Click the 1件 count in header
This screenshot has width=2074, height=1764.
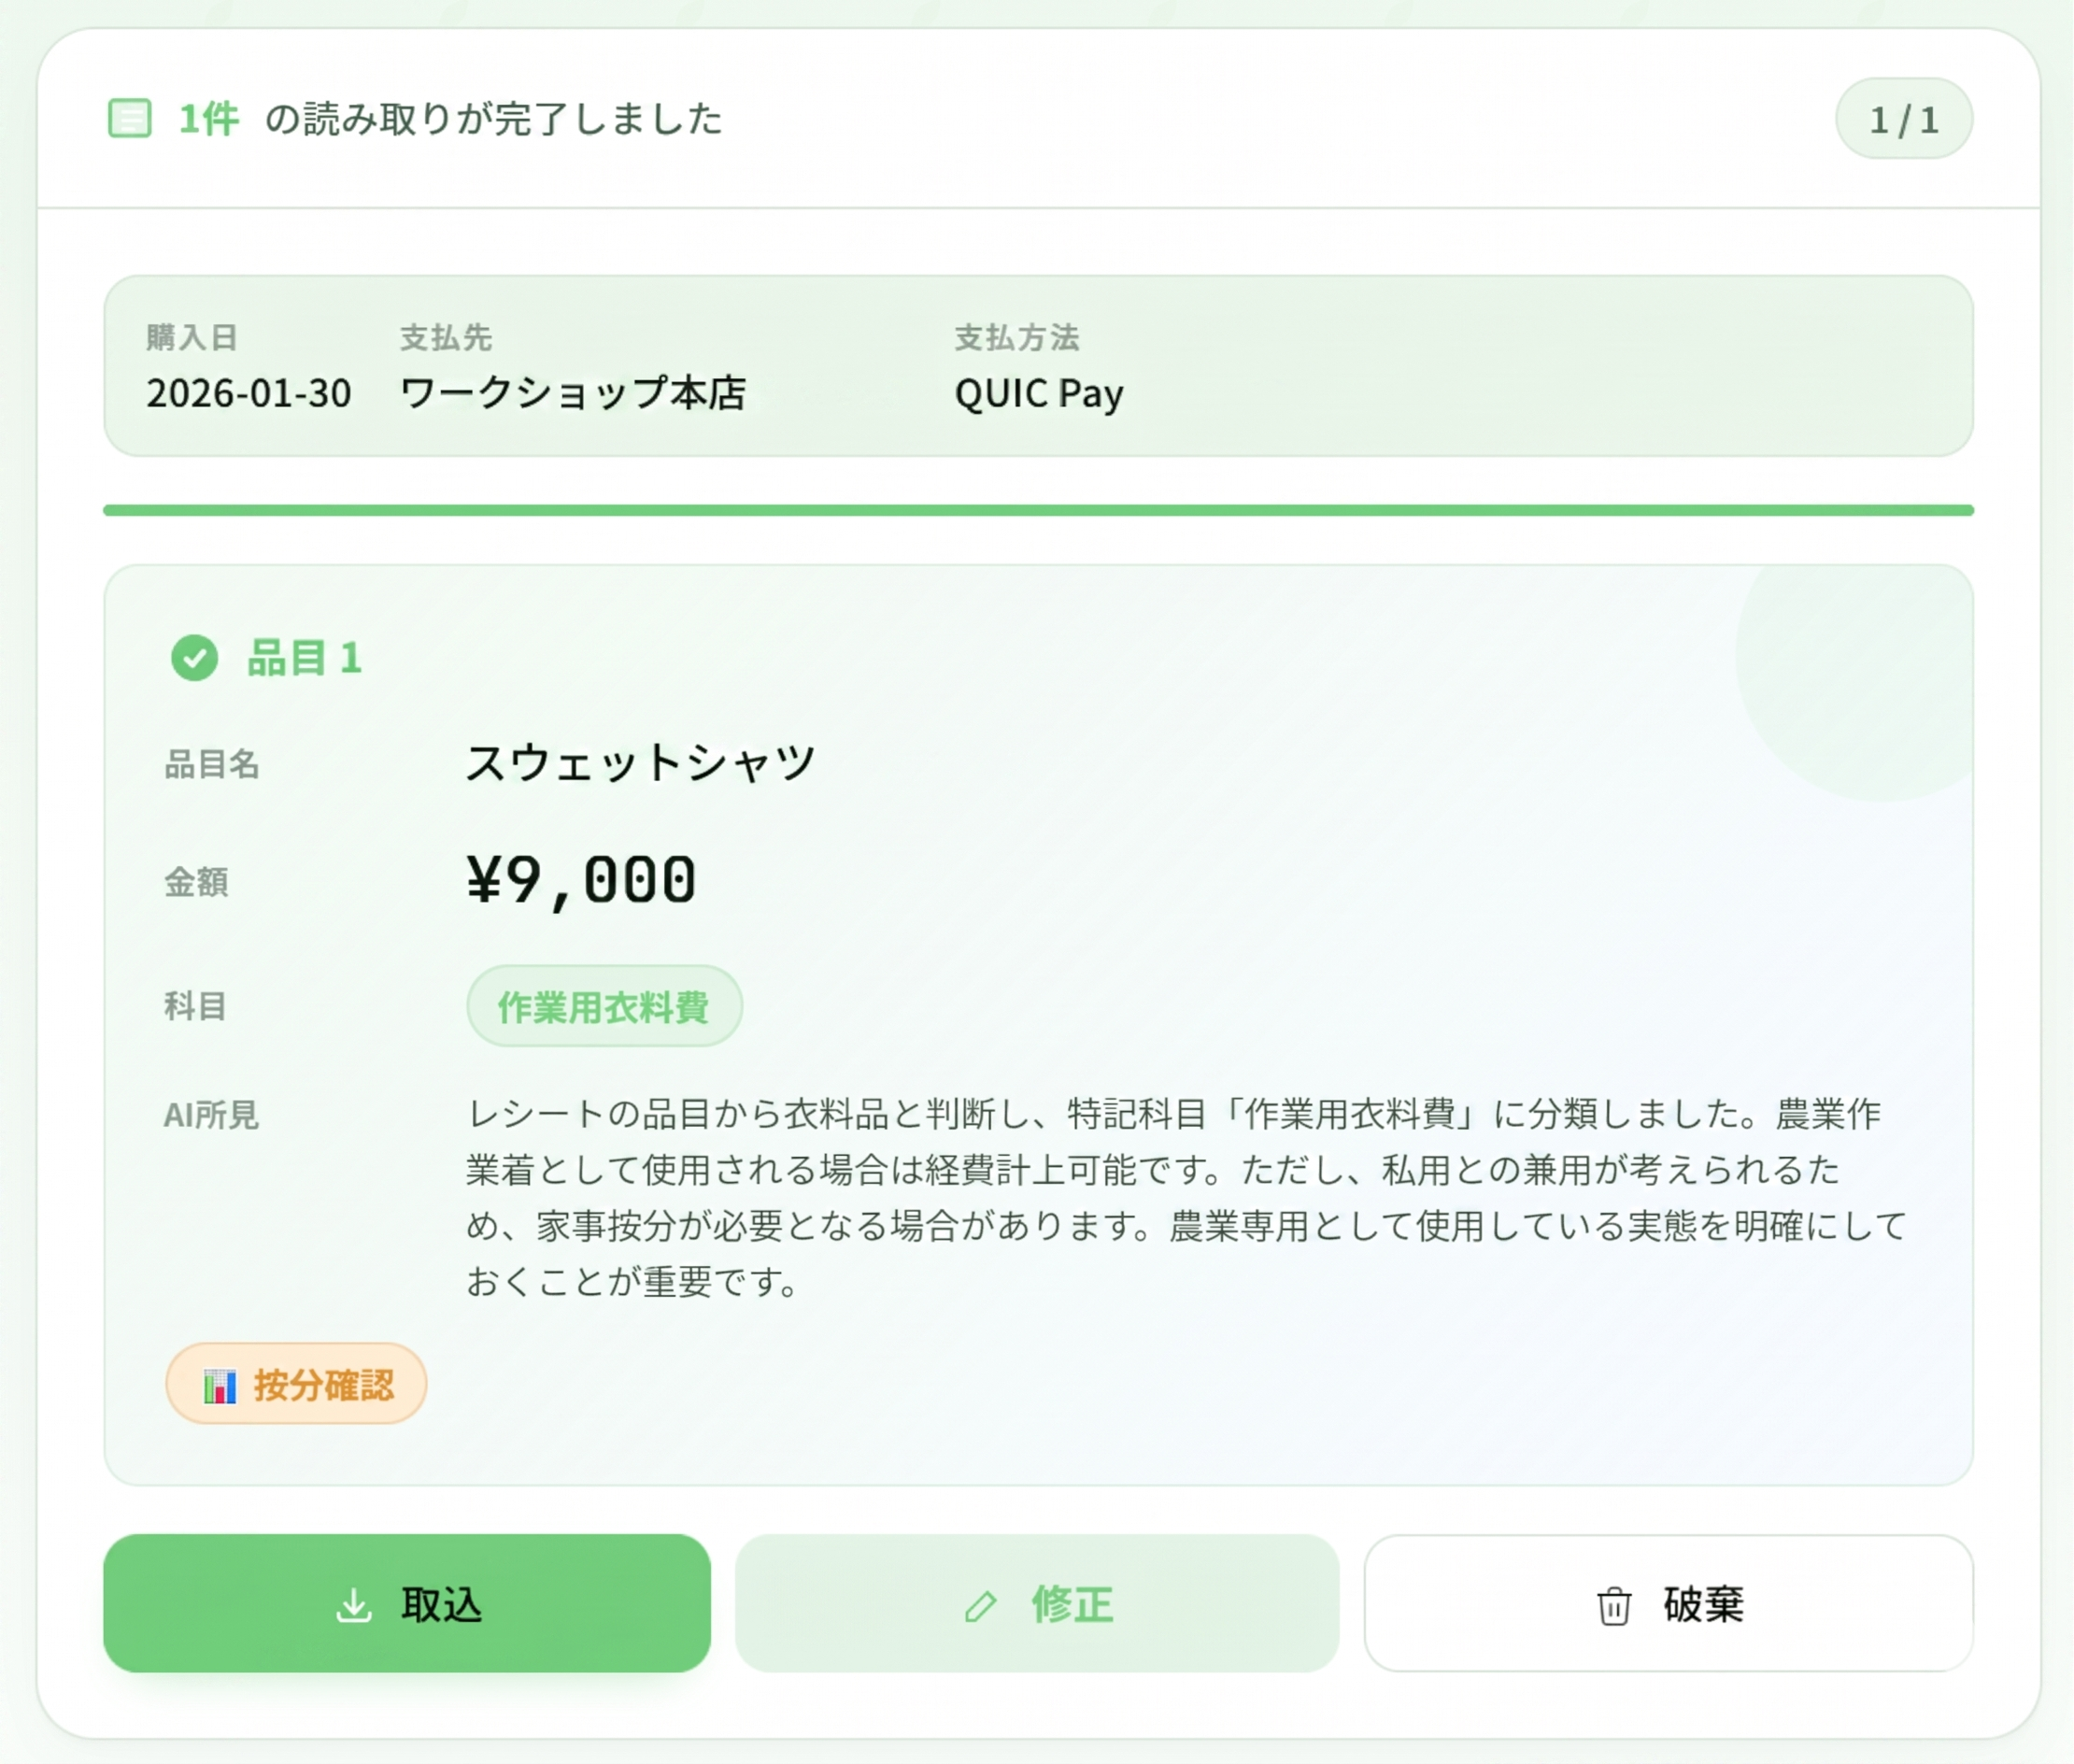point(208,119)
